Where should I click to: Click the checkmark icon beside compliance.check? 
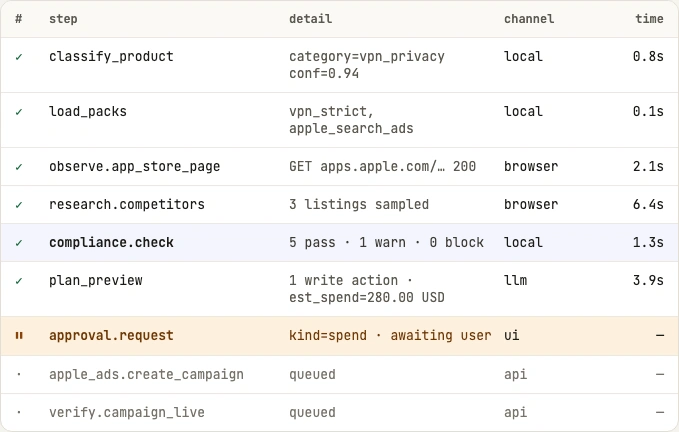(19, 243)
